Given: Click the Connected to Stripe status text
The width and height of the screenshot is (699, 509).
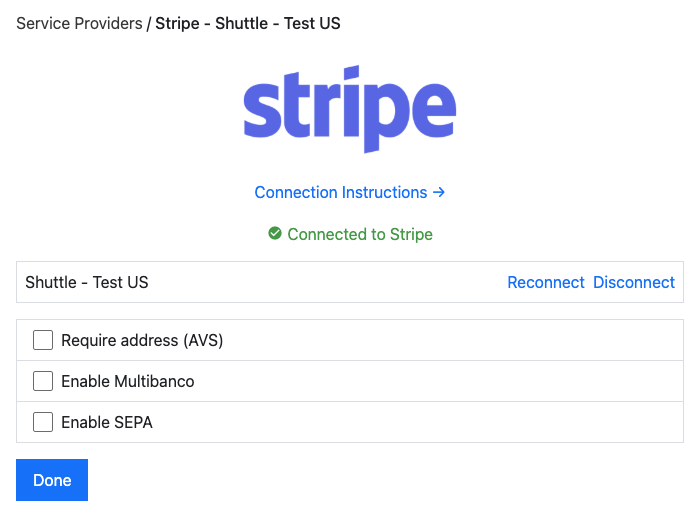Looking at the screenshot, I should (360, 234).
